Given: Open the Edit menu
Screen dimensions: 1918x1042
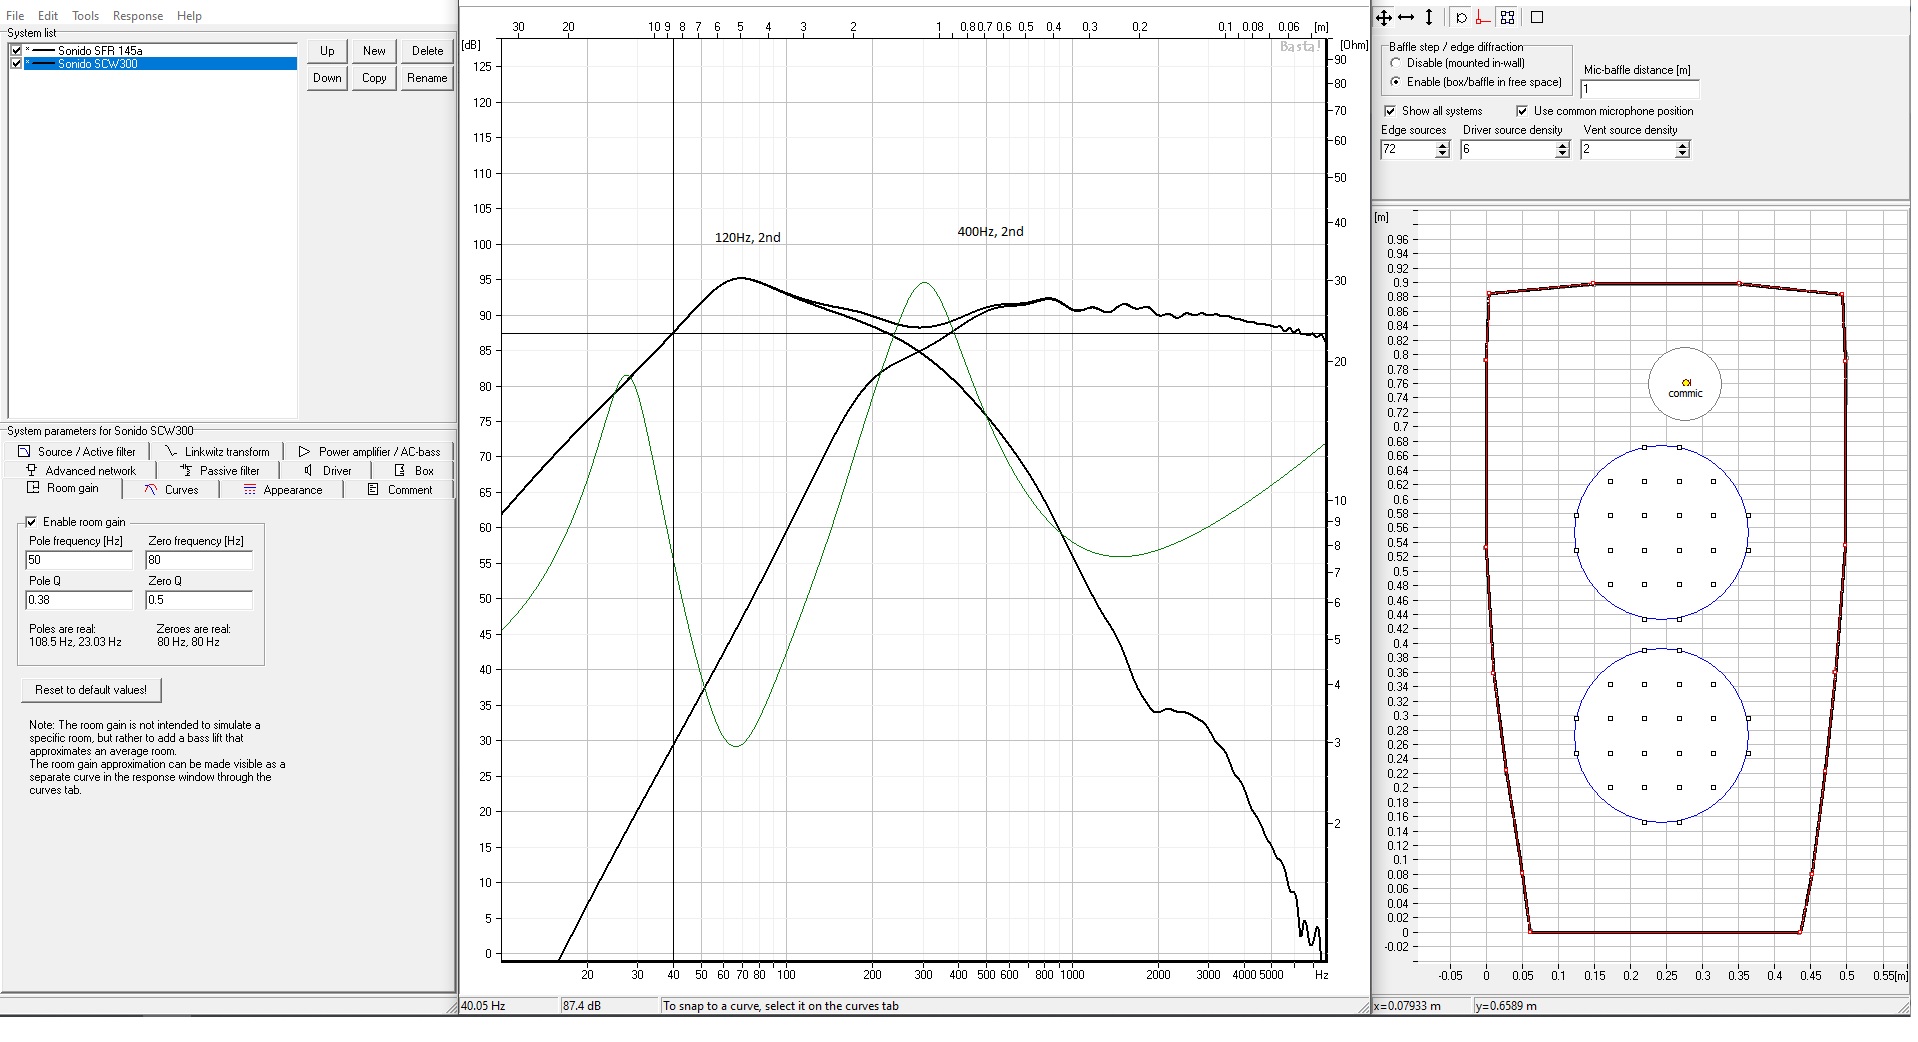Looking at the screenshot, I should coord(48,16).
